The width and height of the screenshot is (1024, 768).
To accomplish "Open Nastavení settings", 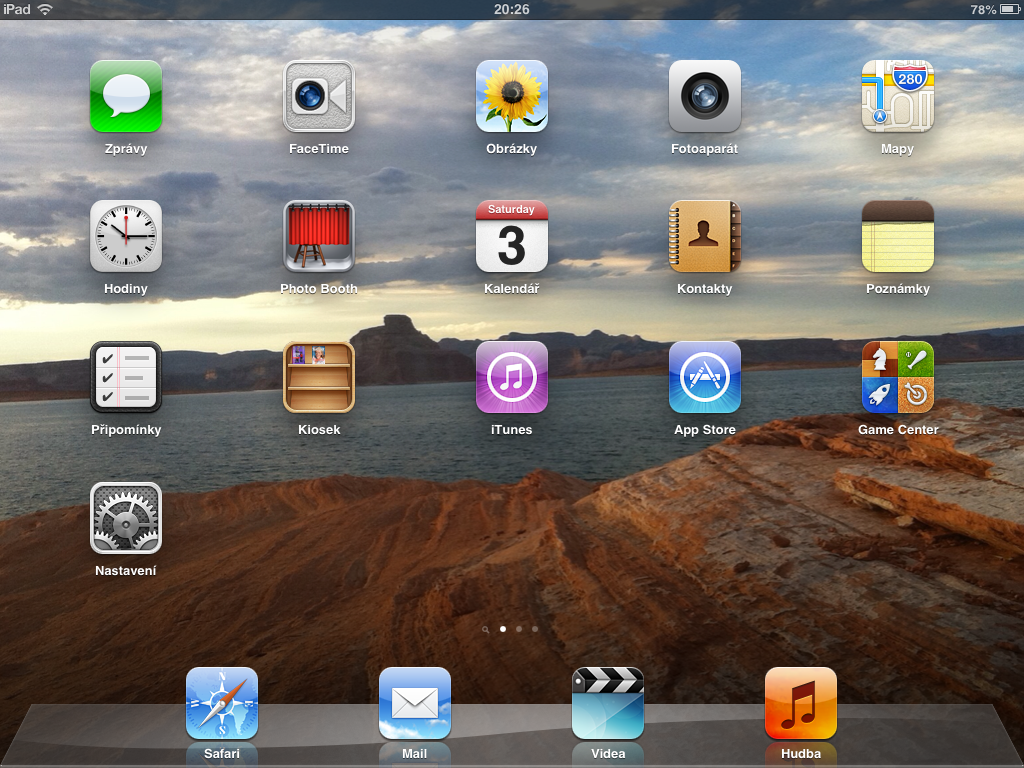I will (x=125, y=518).
